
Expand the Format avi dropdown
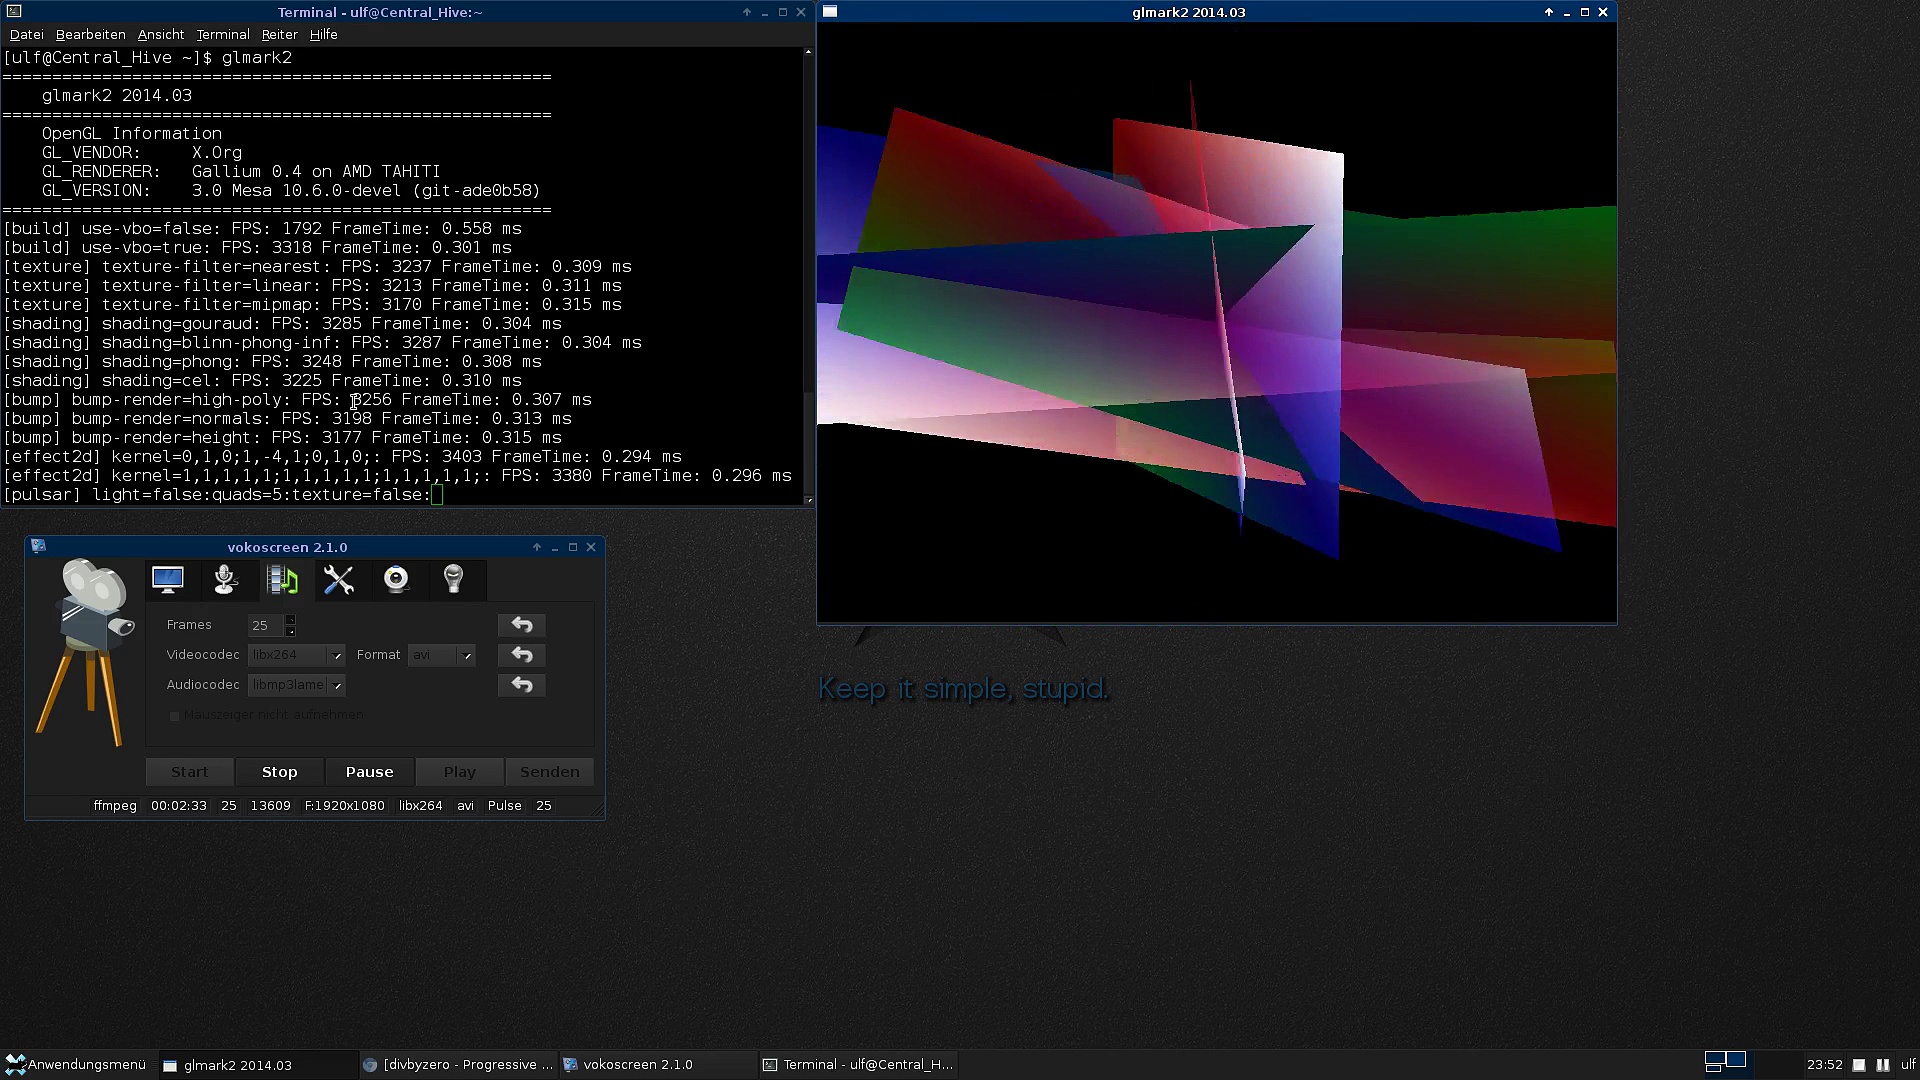466,655
